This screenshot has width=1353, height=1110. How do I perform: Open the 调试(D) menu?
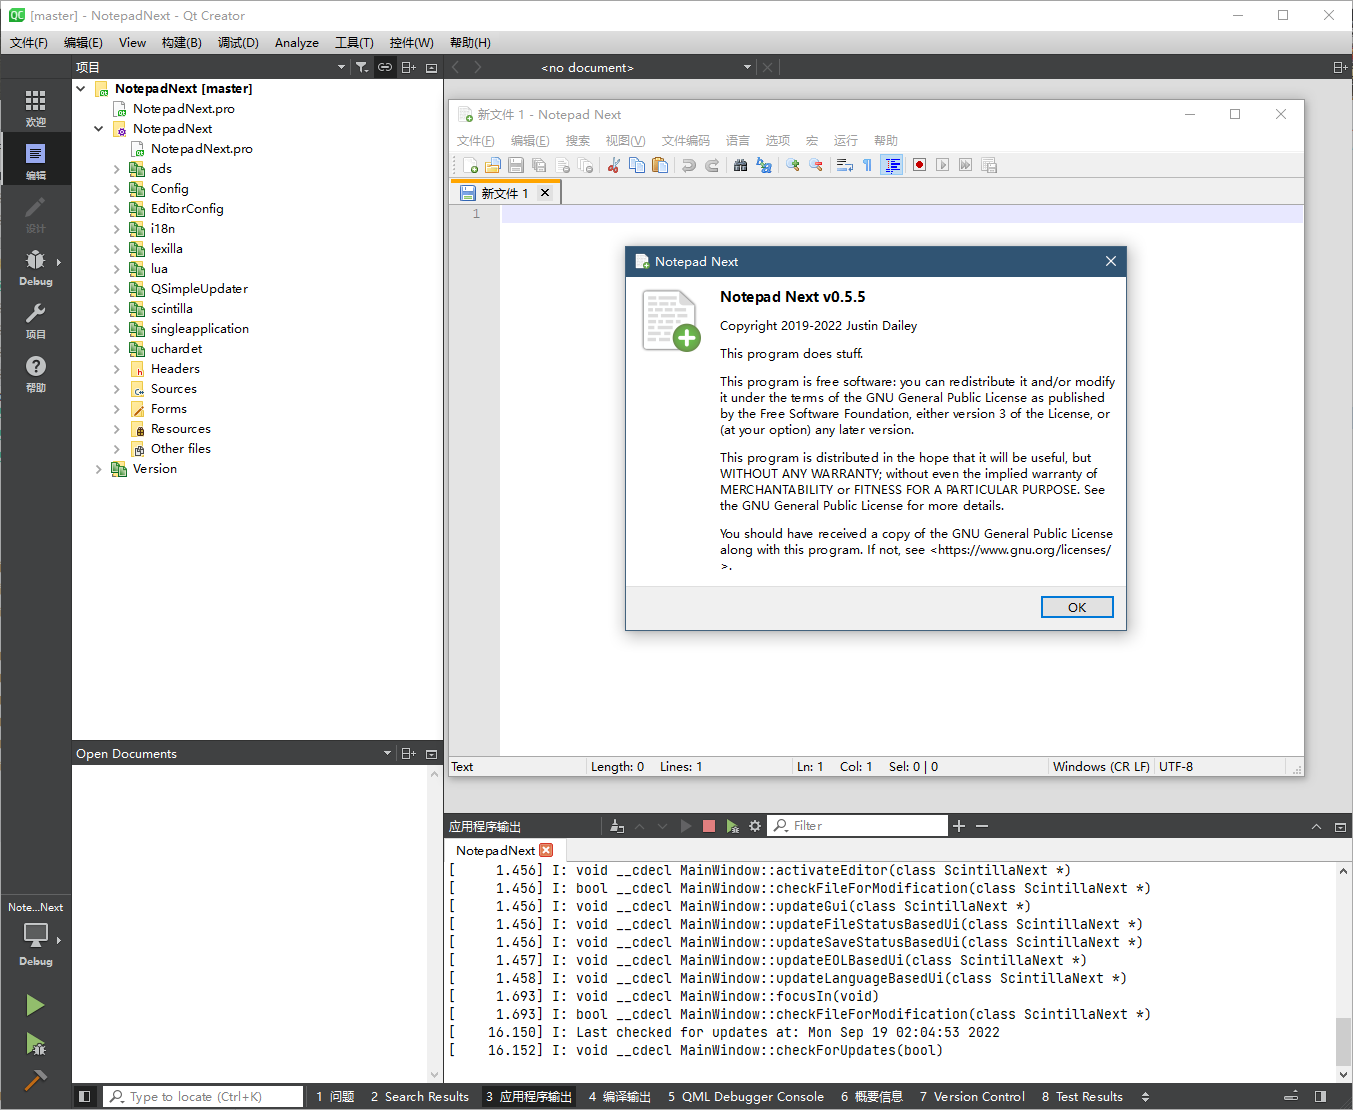[x=238, y=42]
